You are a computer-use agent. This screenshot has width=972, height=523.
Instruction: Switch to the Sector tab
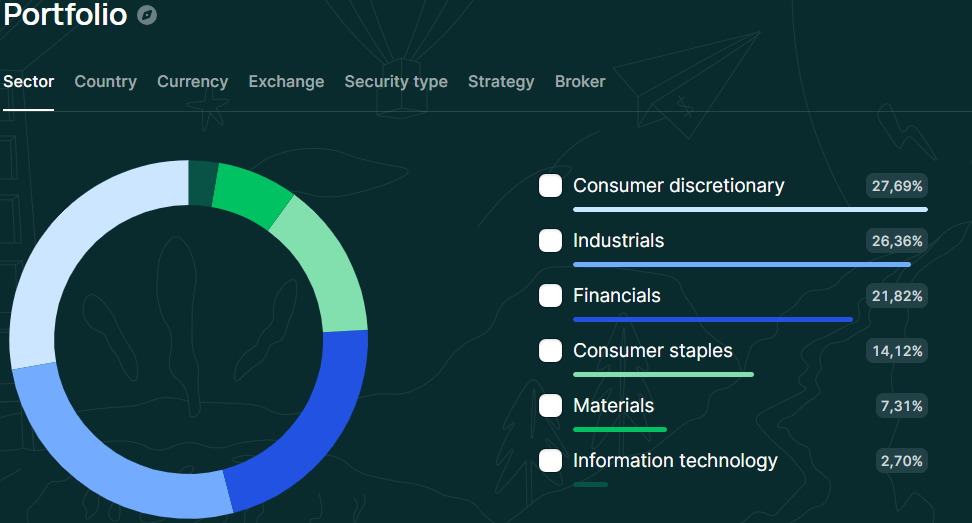[x=29, y=82]
